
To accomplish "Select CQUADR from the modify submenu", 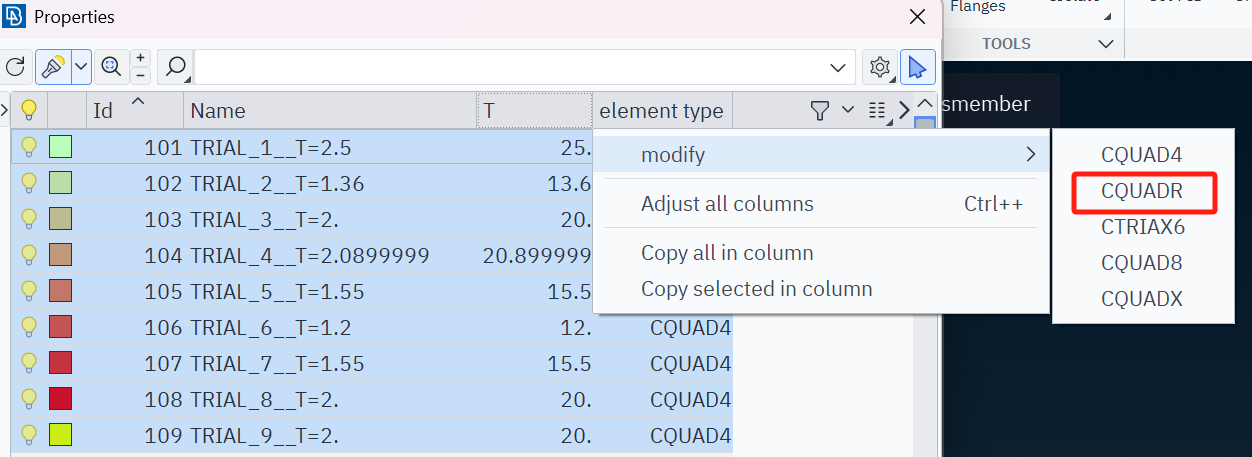I will point(1142,191).
